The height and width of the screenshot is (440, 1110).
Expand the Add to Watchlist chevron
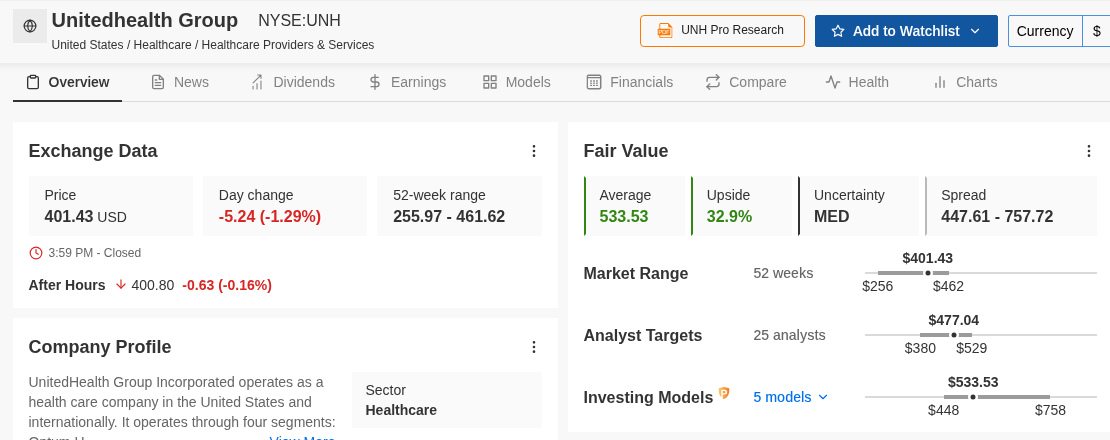tap(975, 31)
